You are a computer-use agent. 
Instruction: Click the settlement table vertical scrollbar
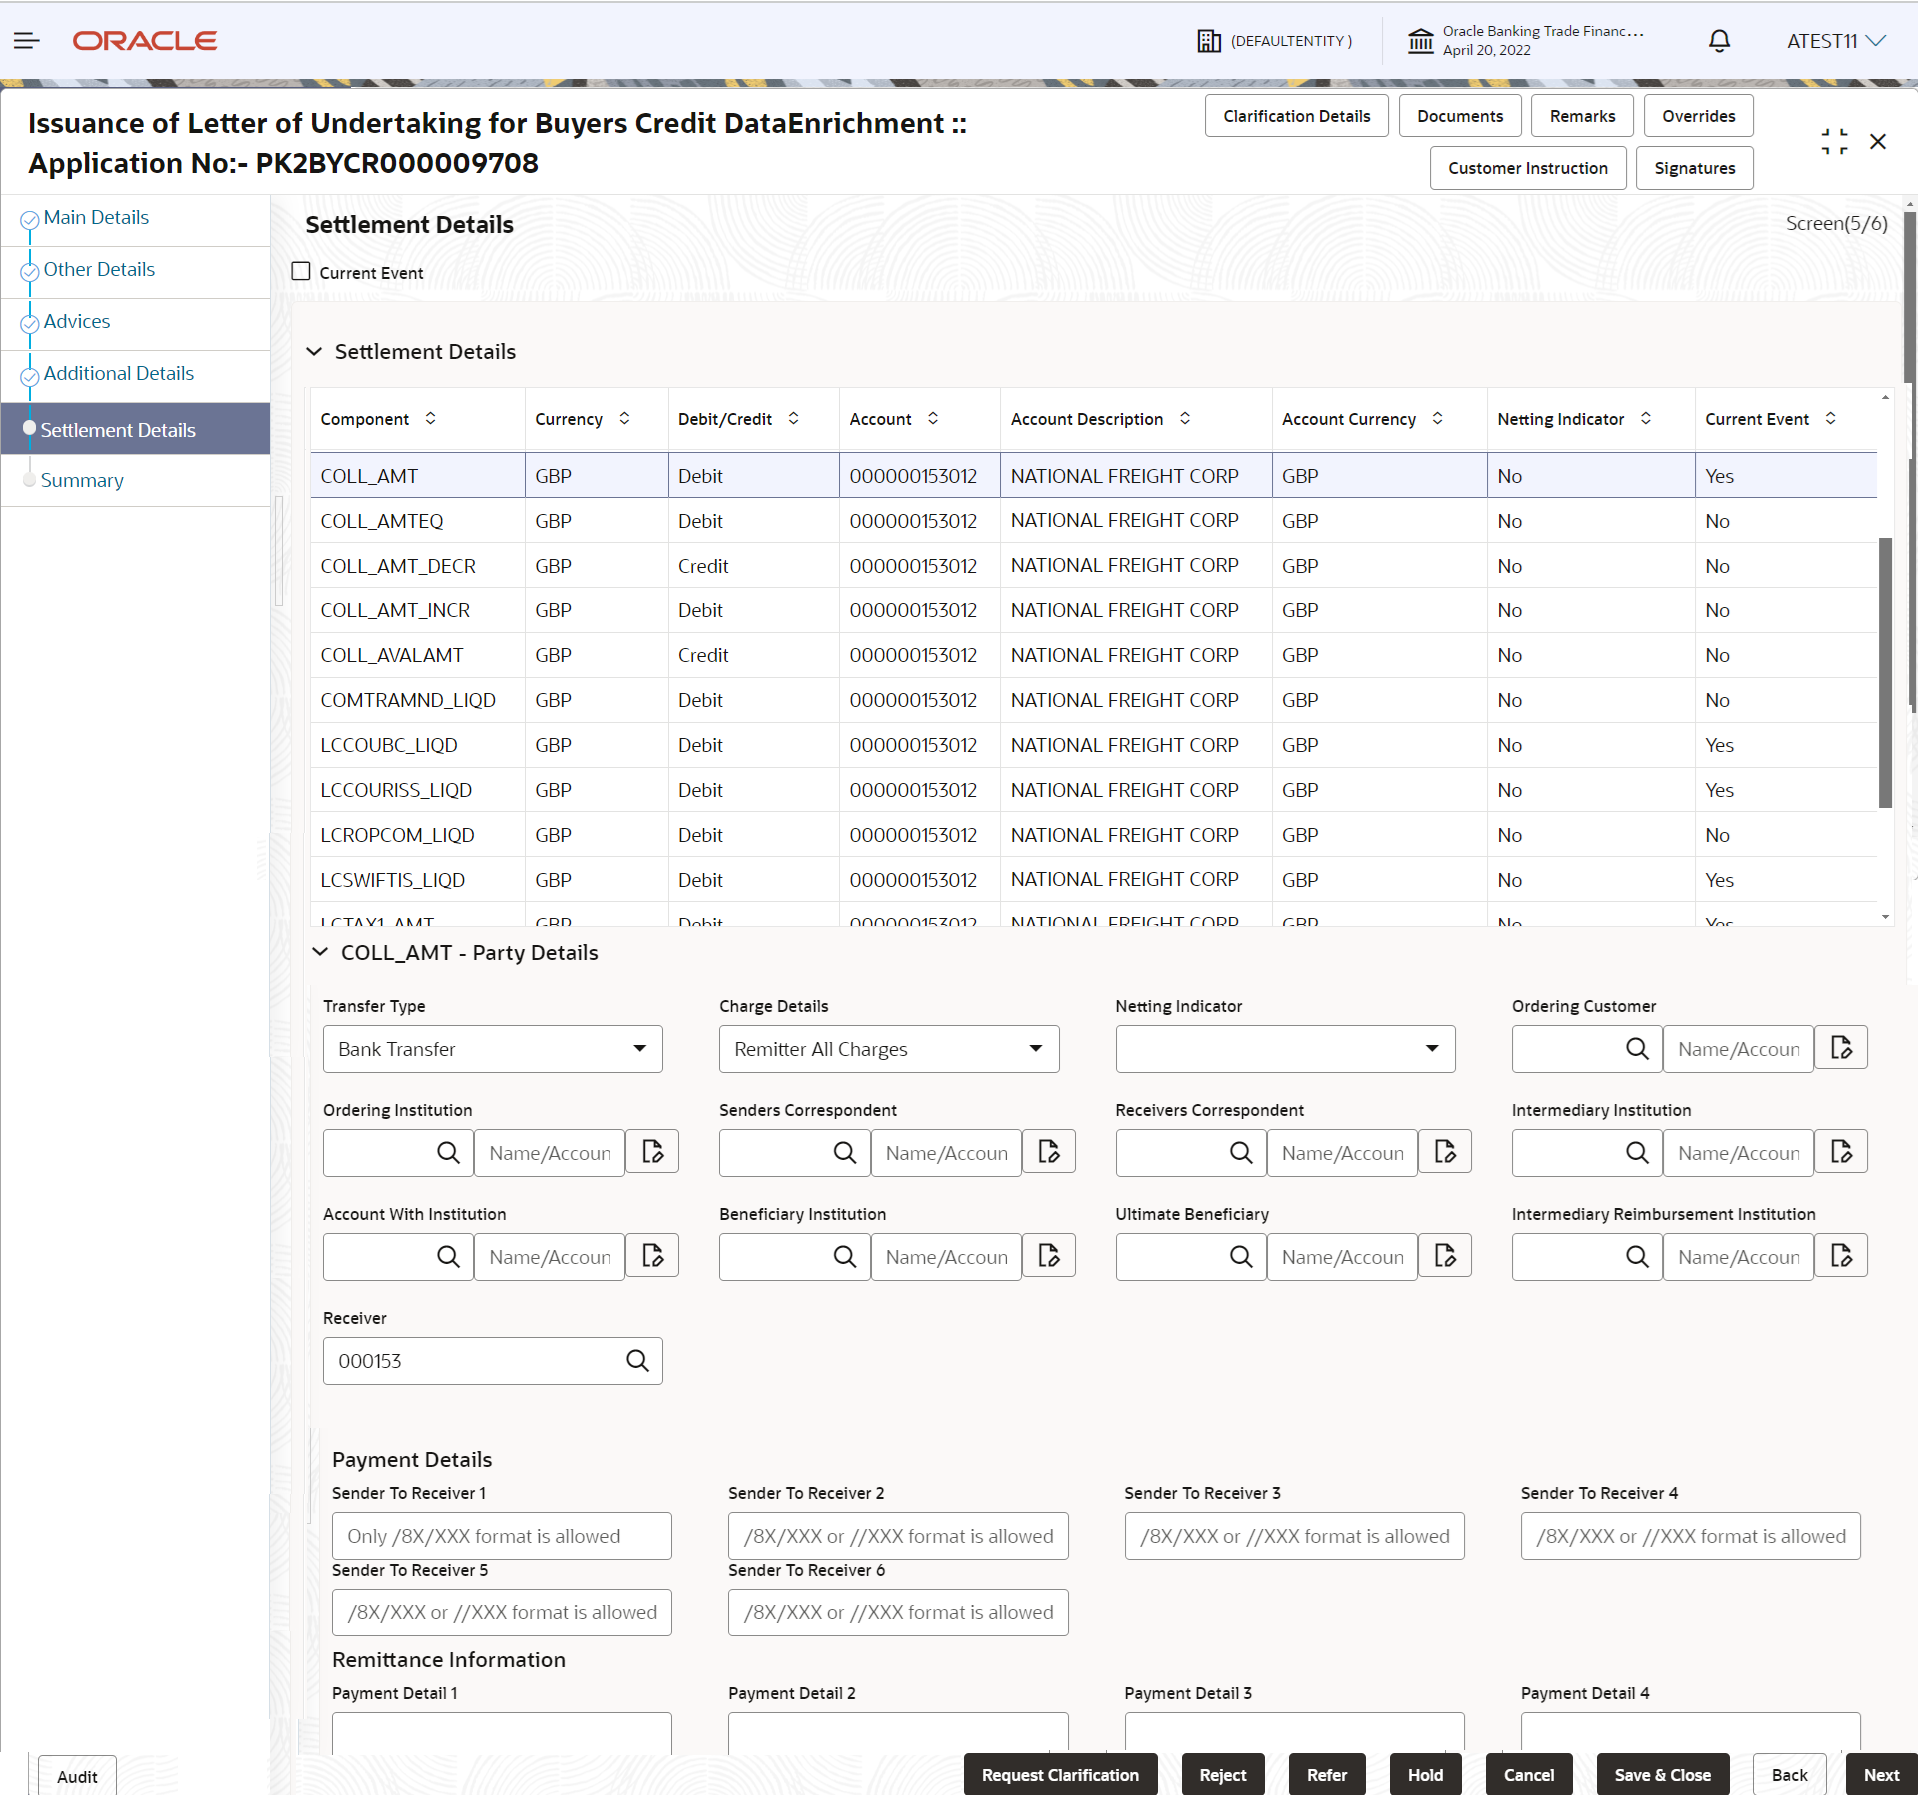(x=1885, y=672)
